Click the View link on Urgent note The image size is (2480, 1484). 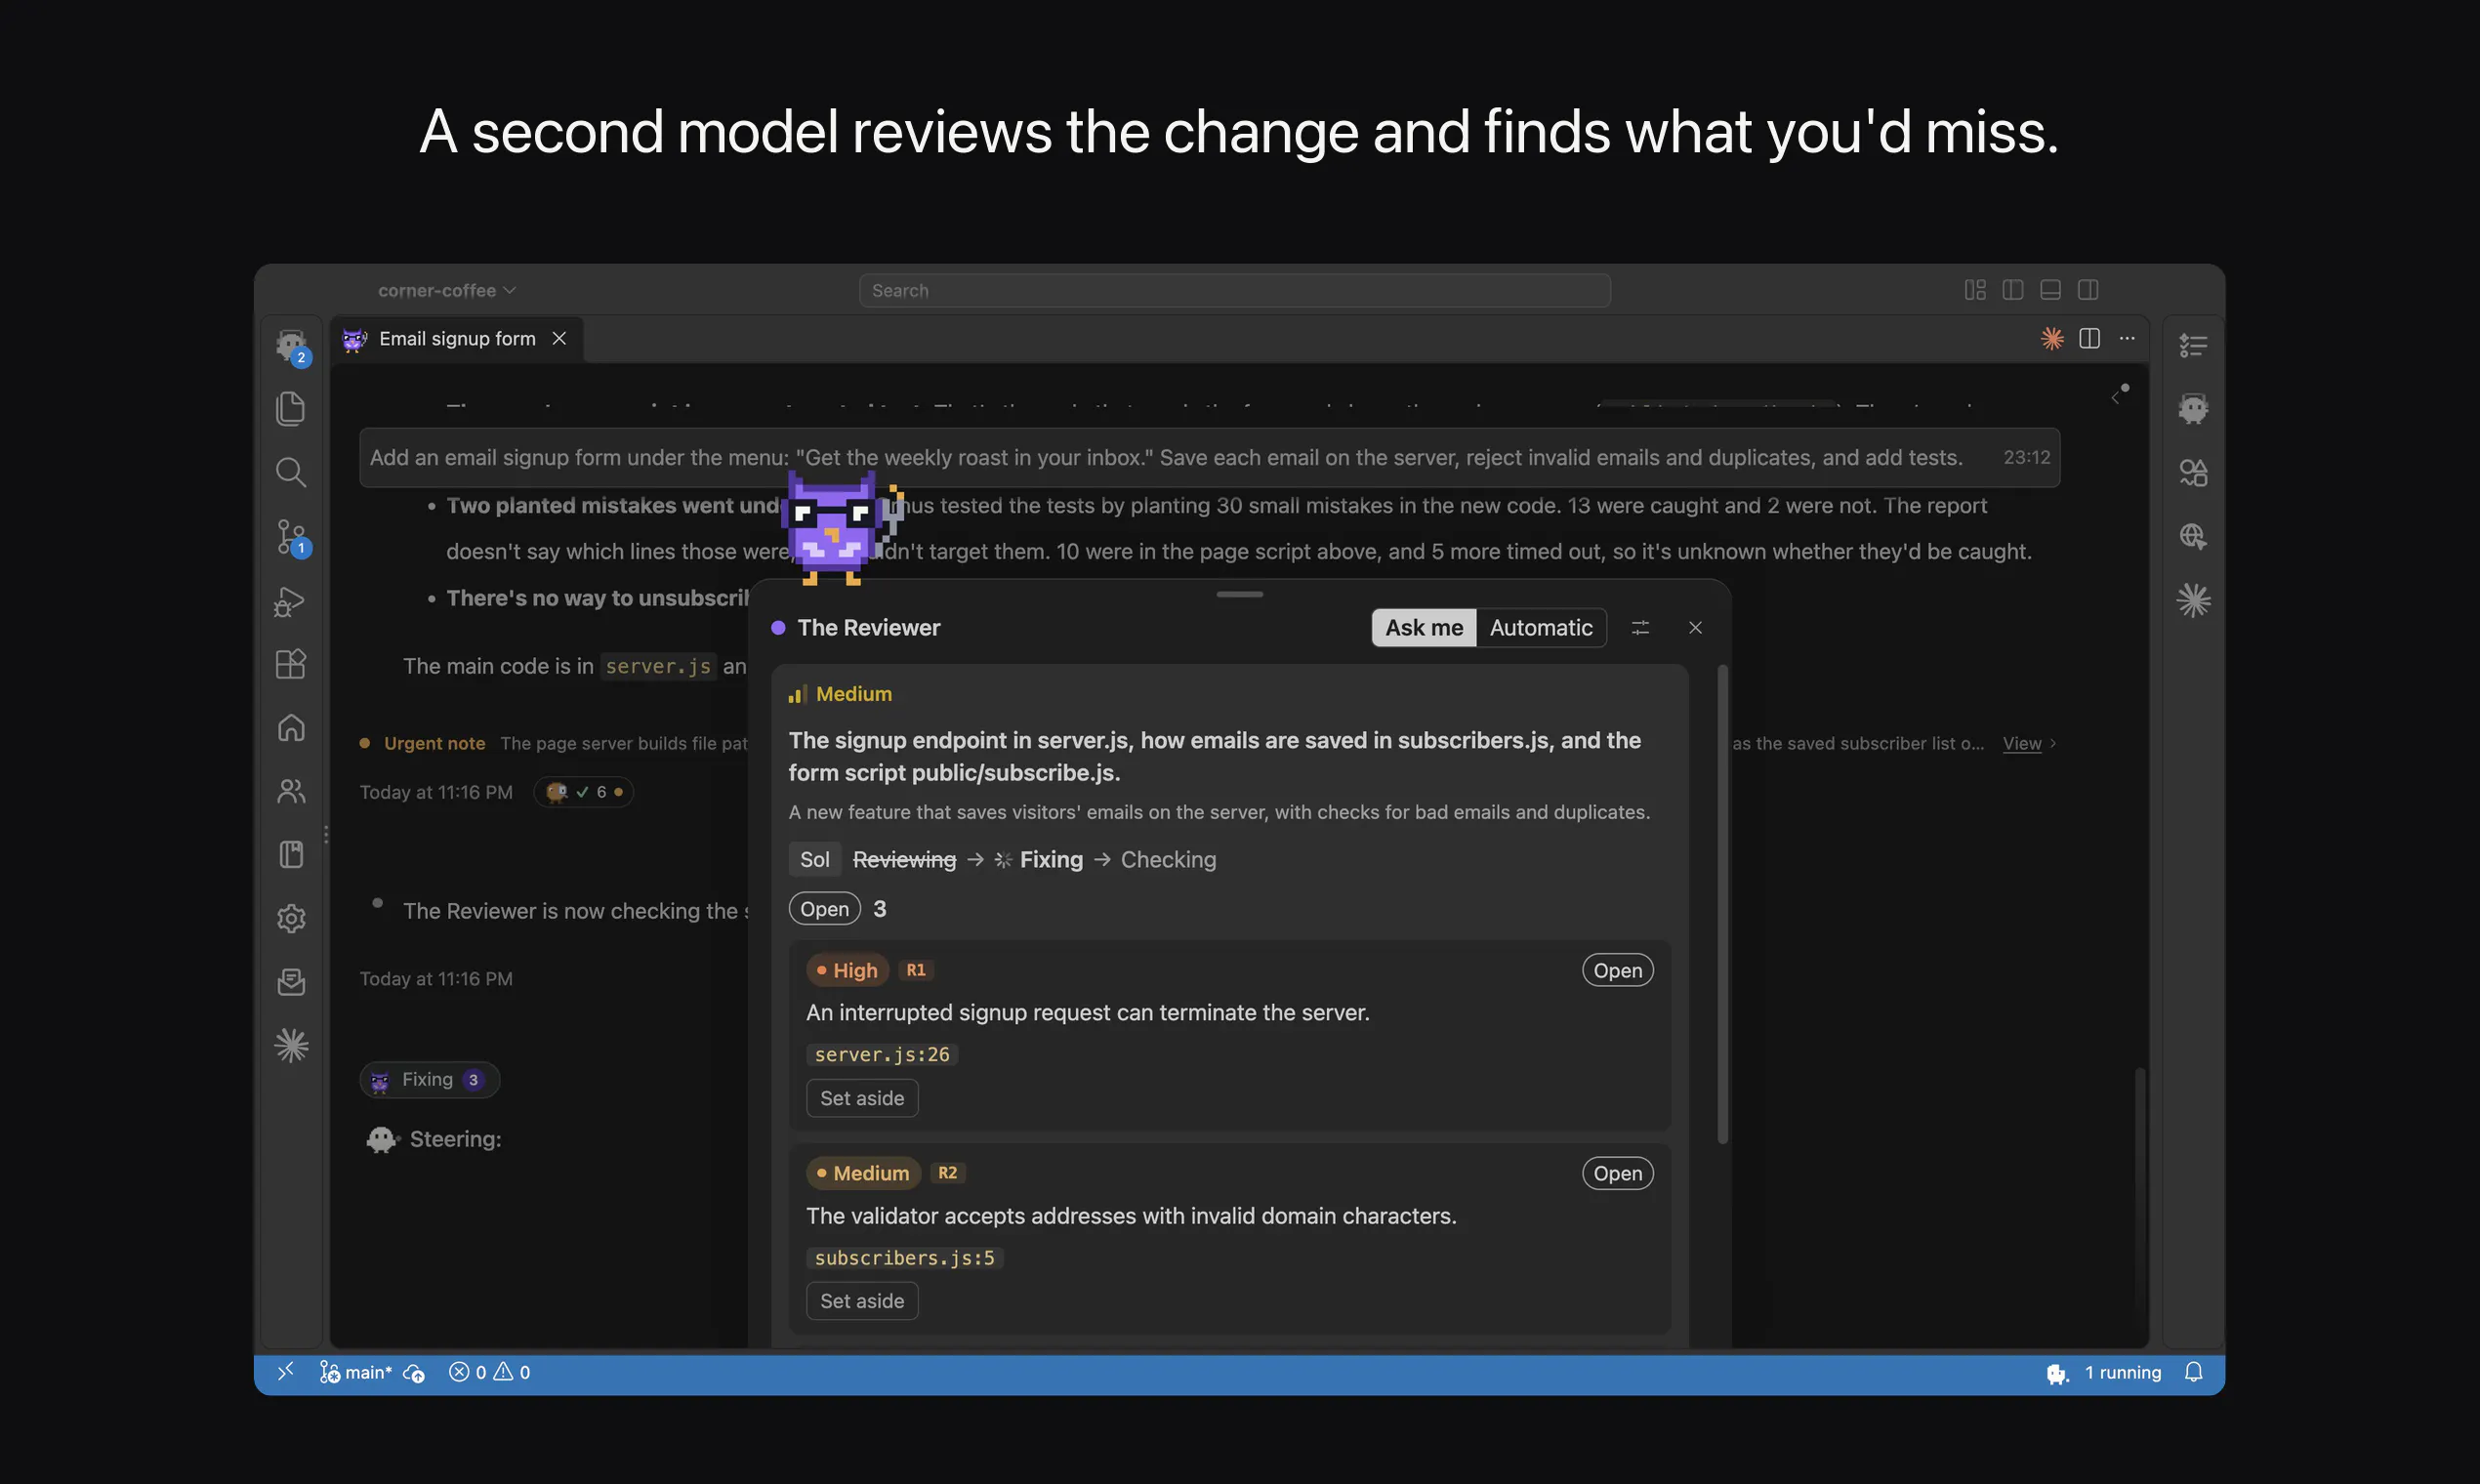click(2022, 743)
